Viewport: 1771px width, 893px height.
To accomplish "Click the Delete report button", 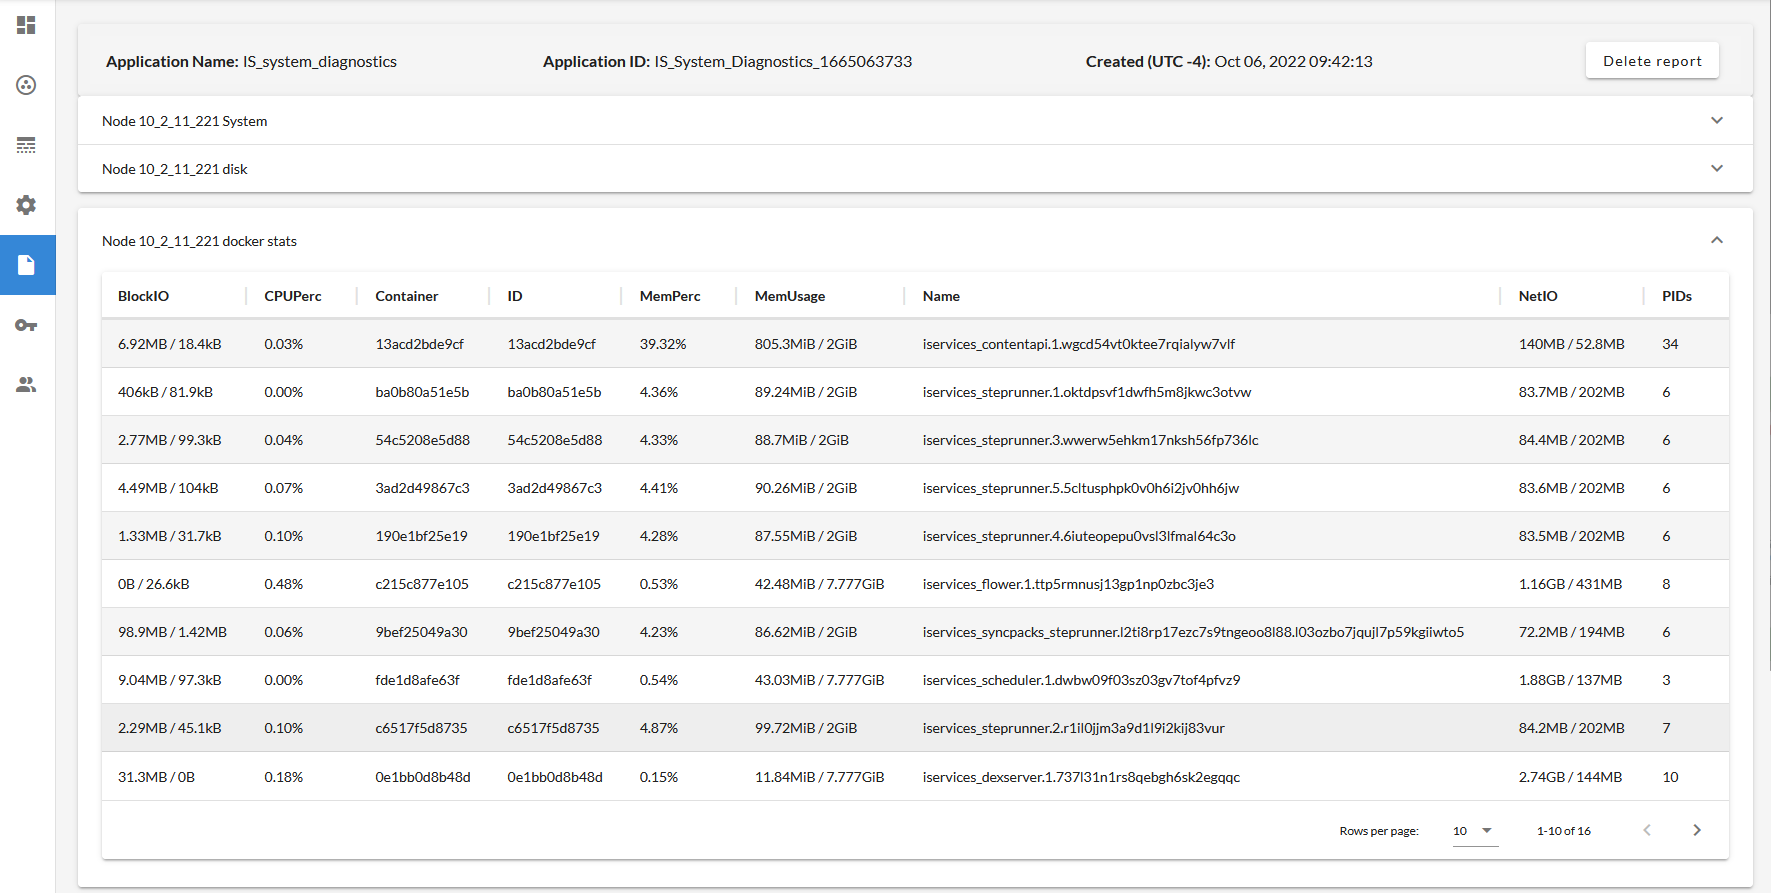I will tap(1651, 61).
